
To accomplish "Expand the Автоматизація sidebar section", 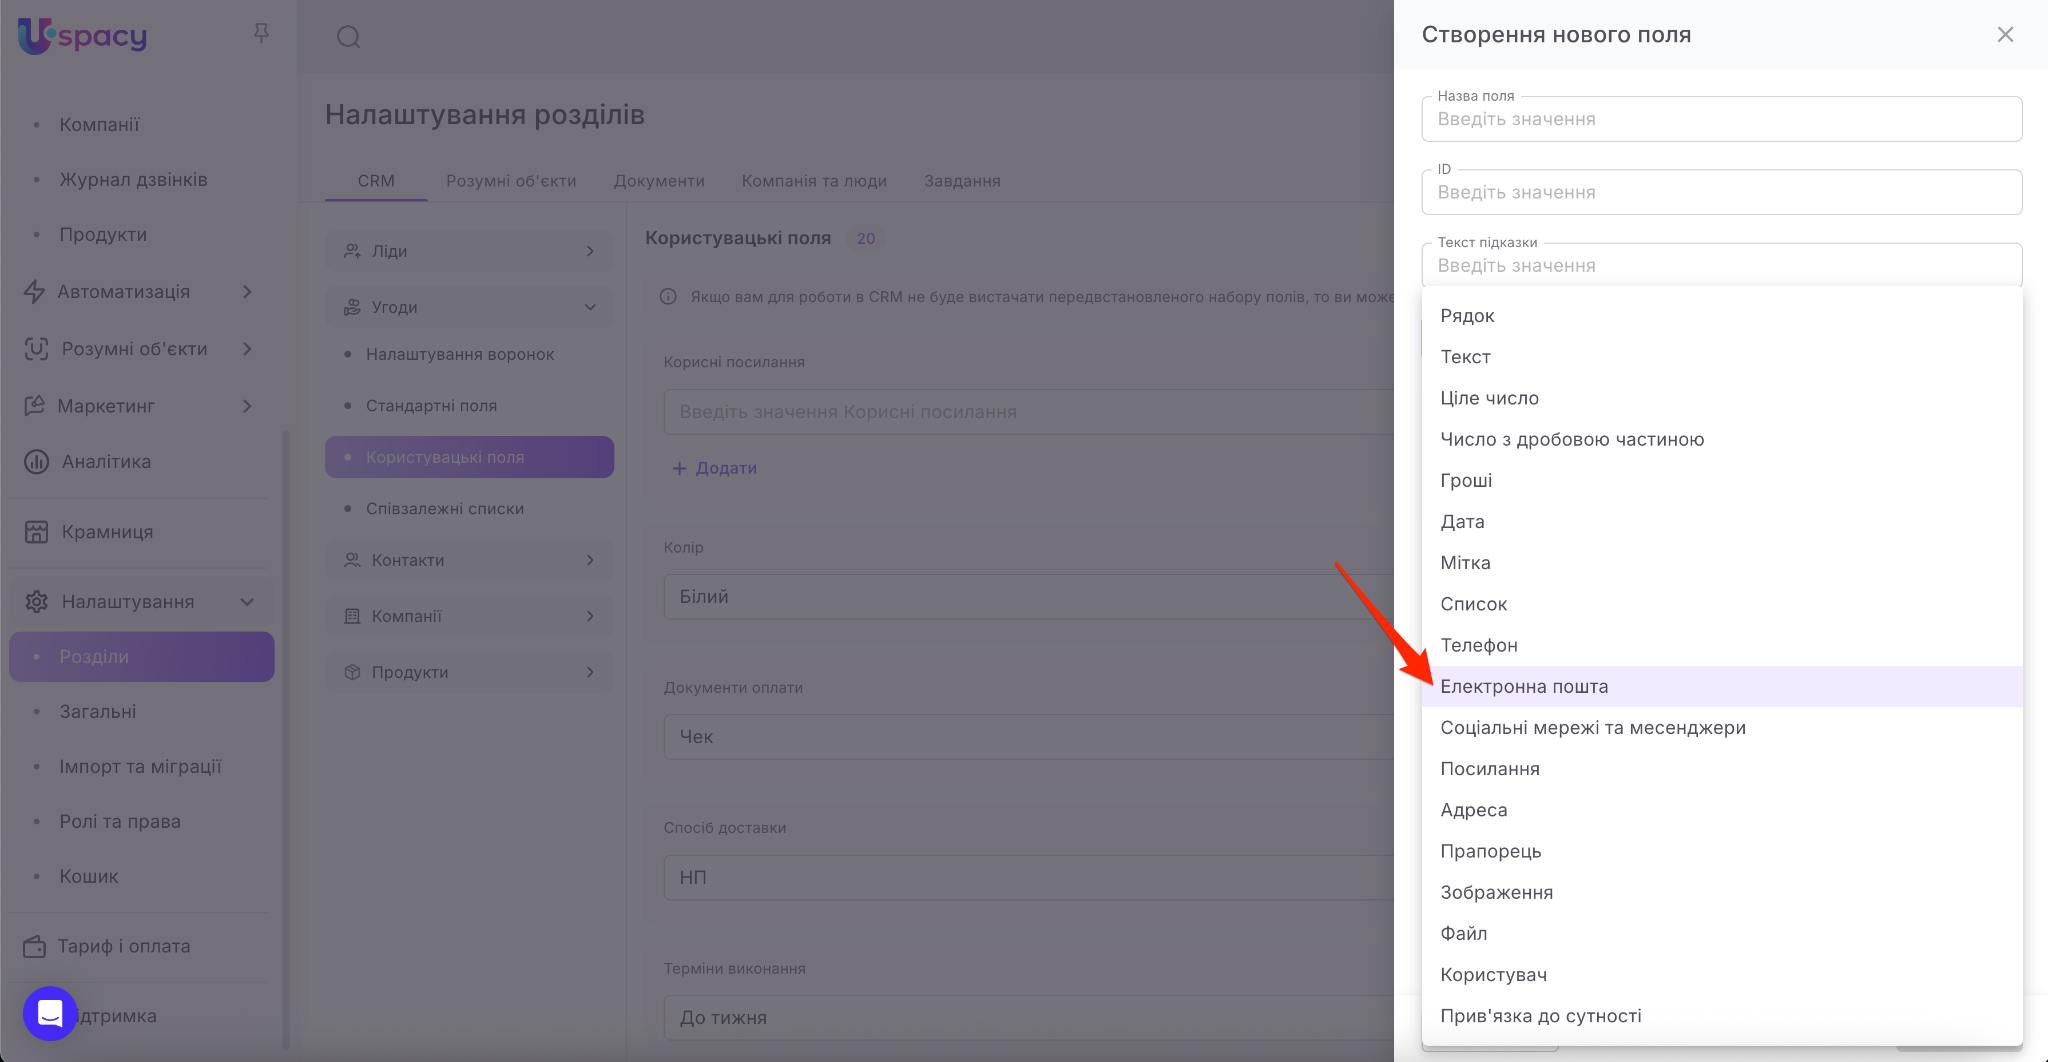I will (247, 292).
